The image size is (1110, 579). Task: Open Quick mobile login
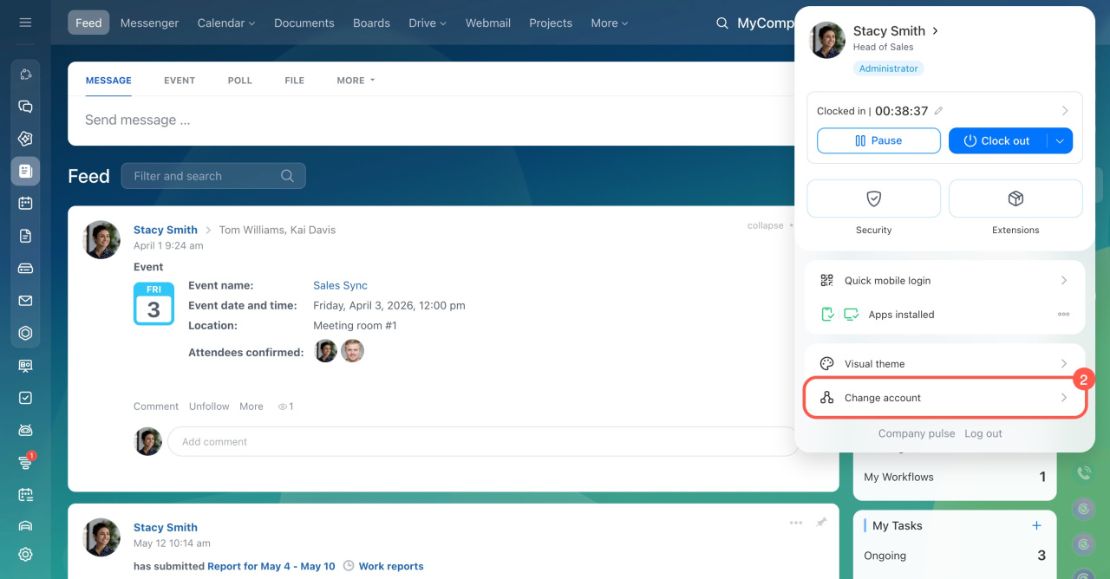click(945, 280)
